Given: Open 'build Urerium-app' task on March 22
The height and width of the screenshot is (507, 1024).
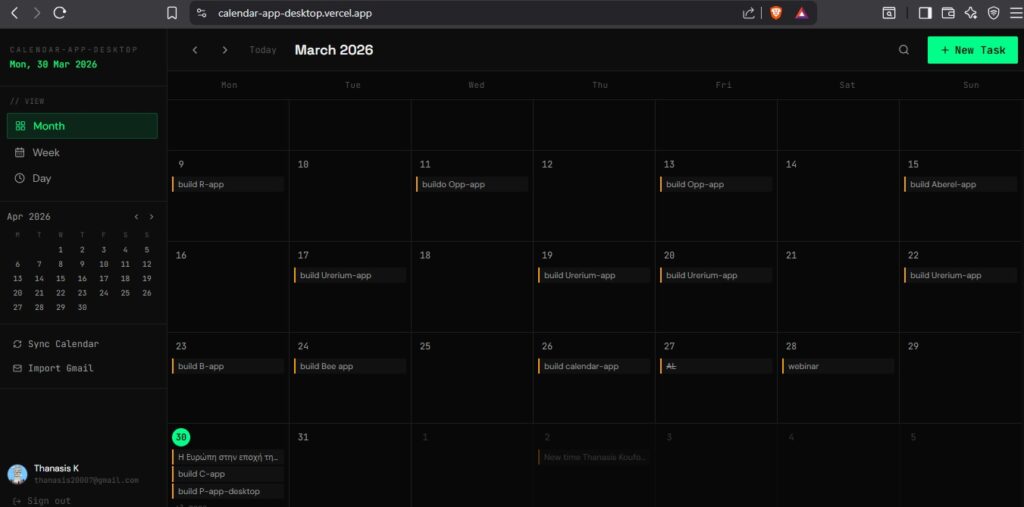Looking at the screenshot, I should (x=960, y=275).
